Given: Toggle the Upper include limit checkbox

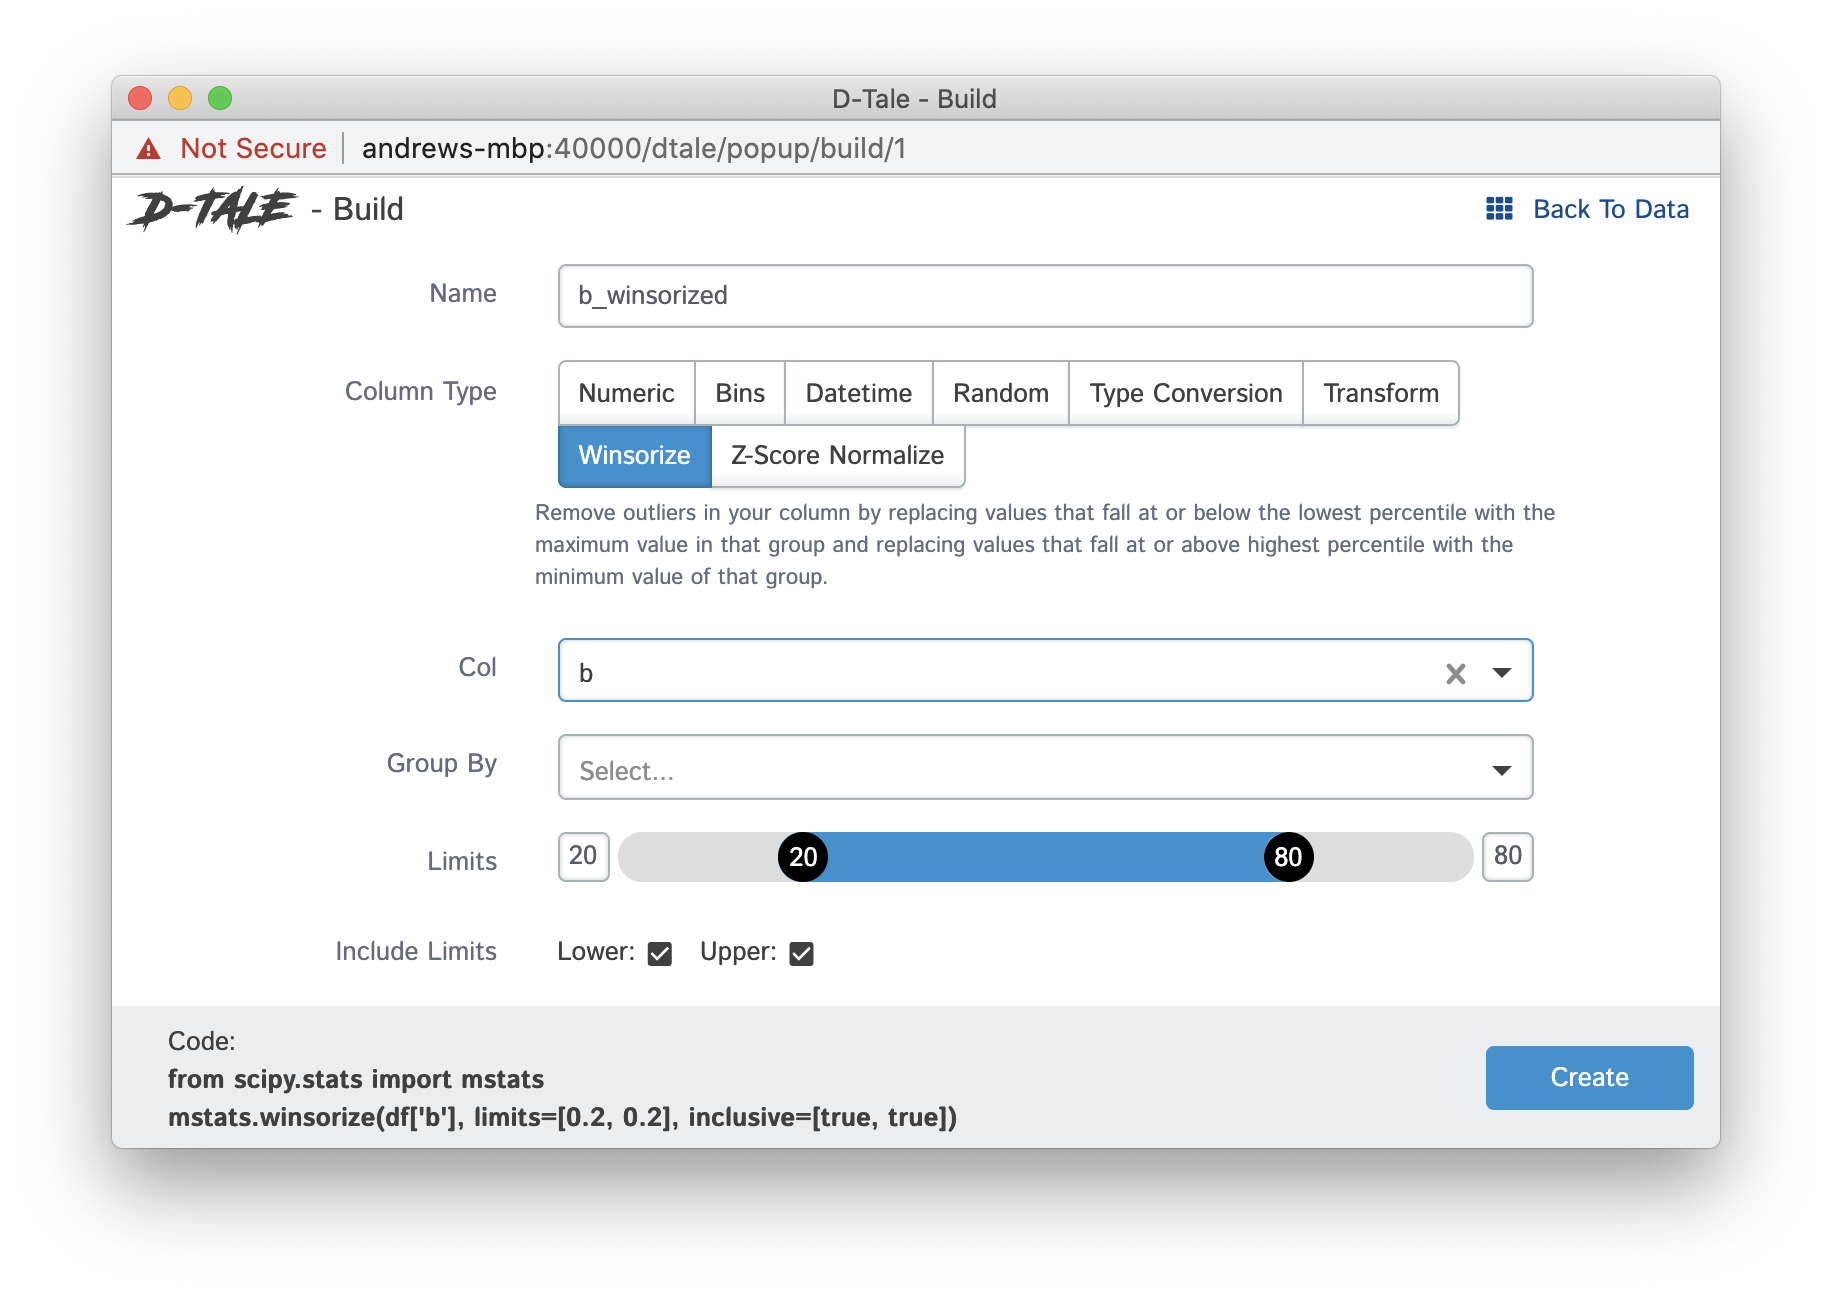Looking at the screenshot, I should [x=801, y=953].
